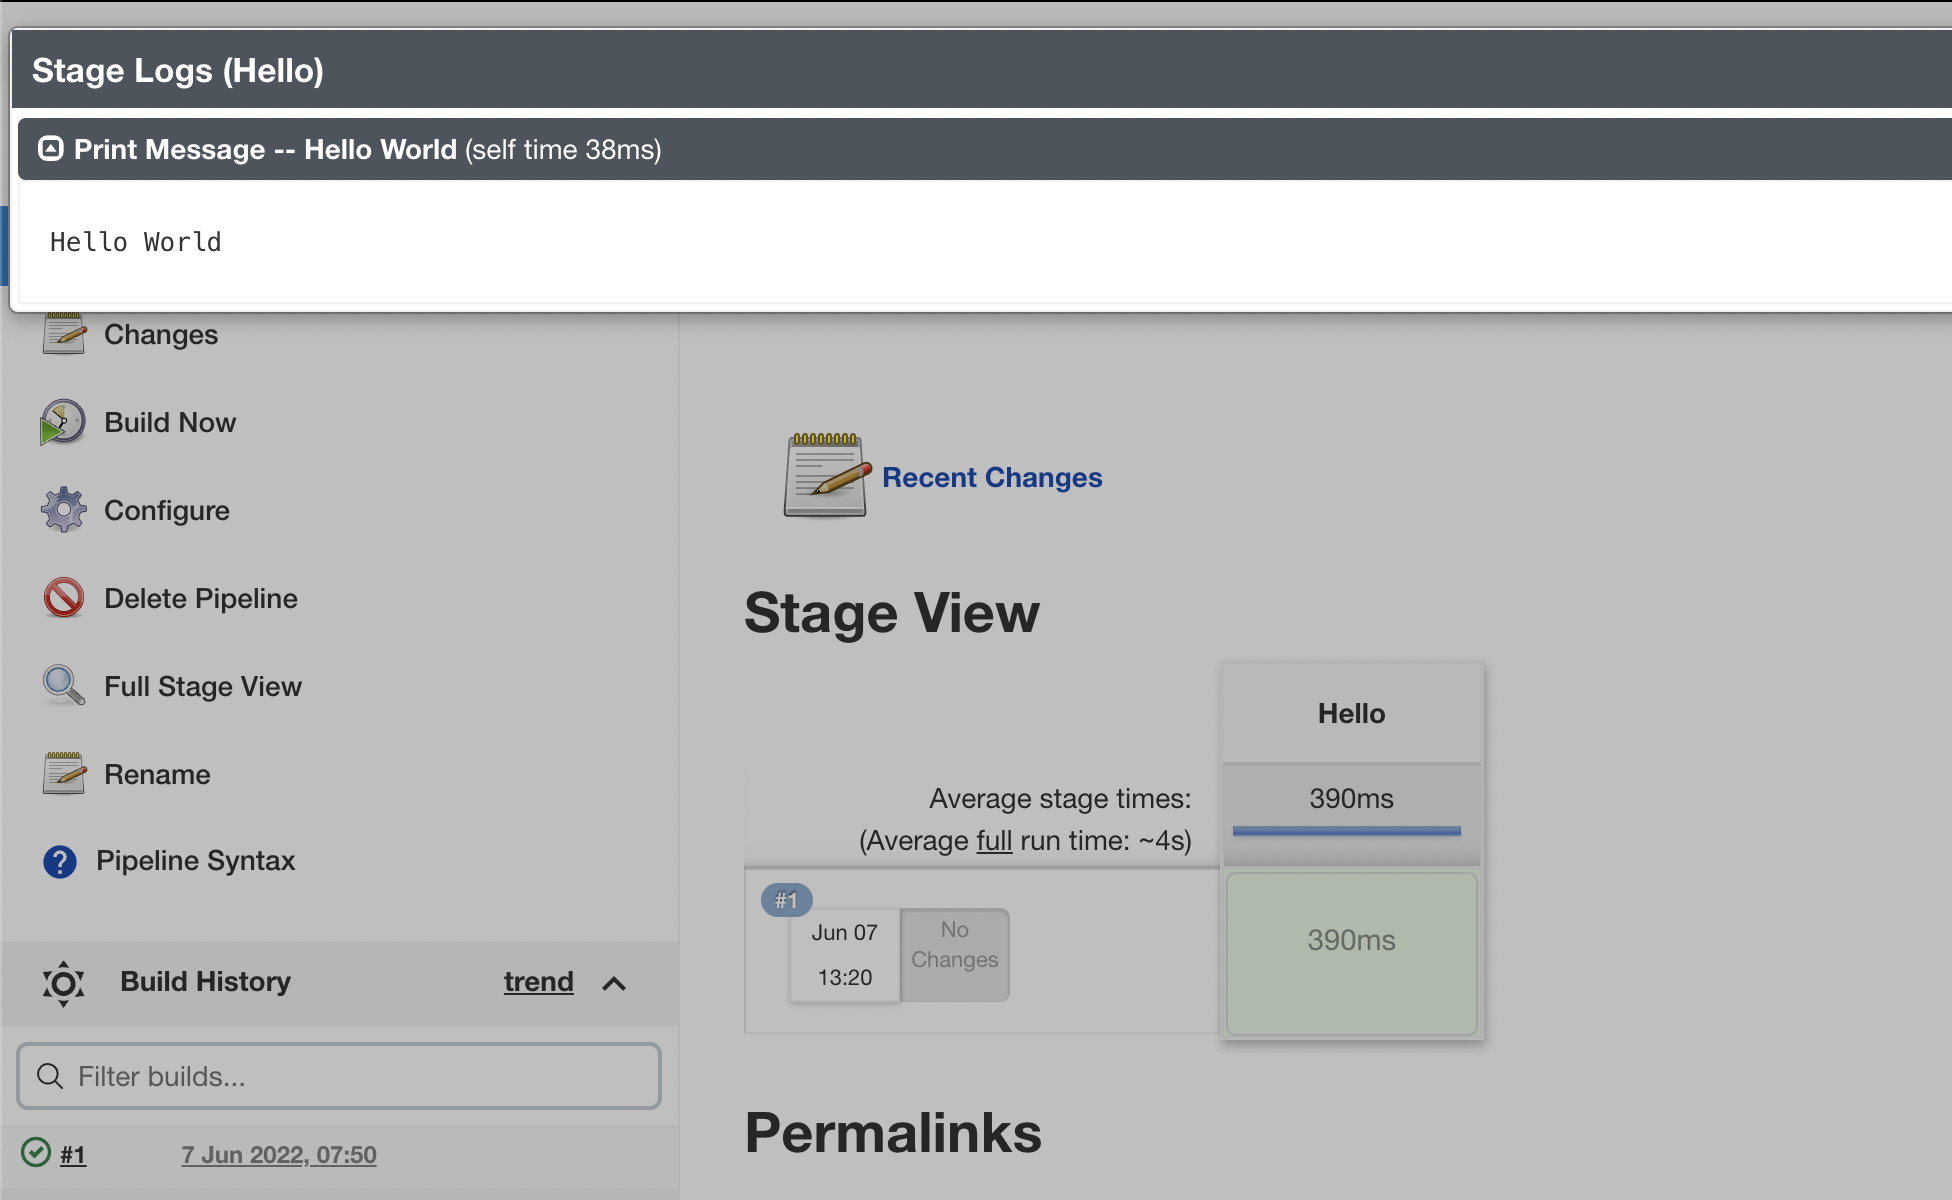
Task: Click the Changes notepad icon
Action: [x=64, y=334]
